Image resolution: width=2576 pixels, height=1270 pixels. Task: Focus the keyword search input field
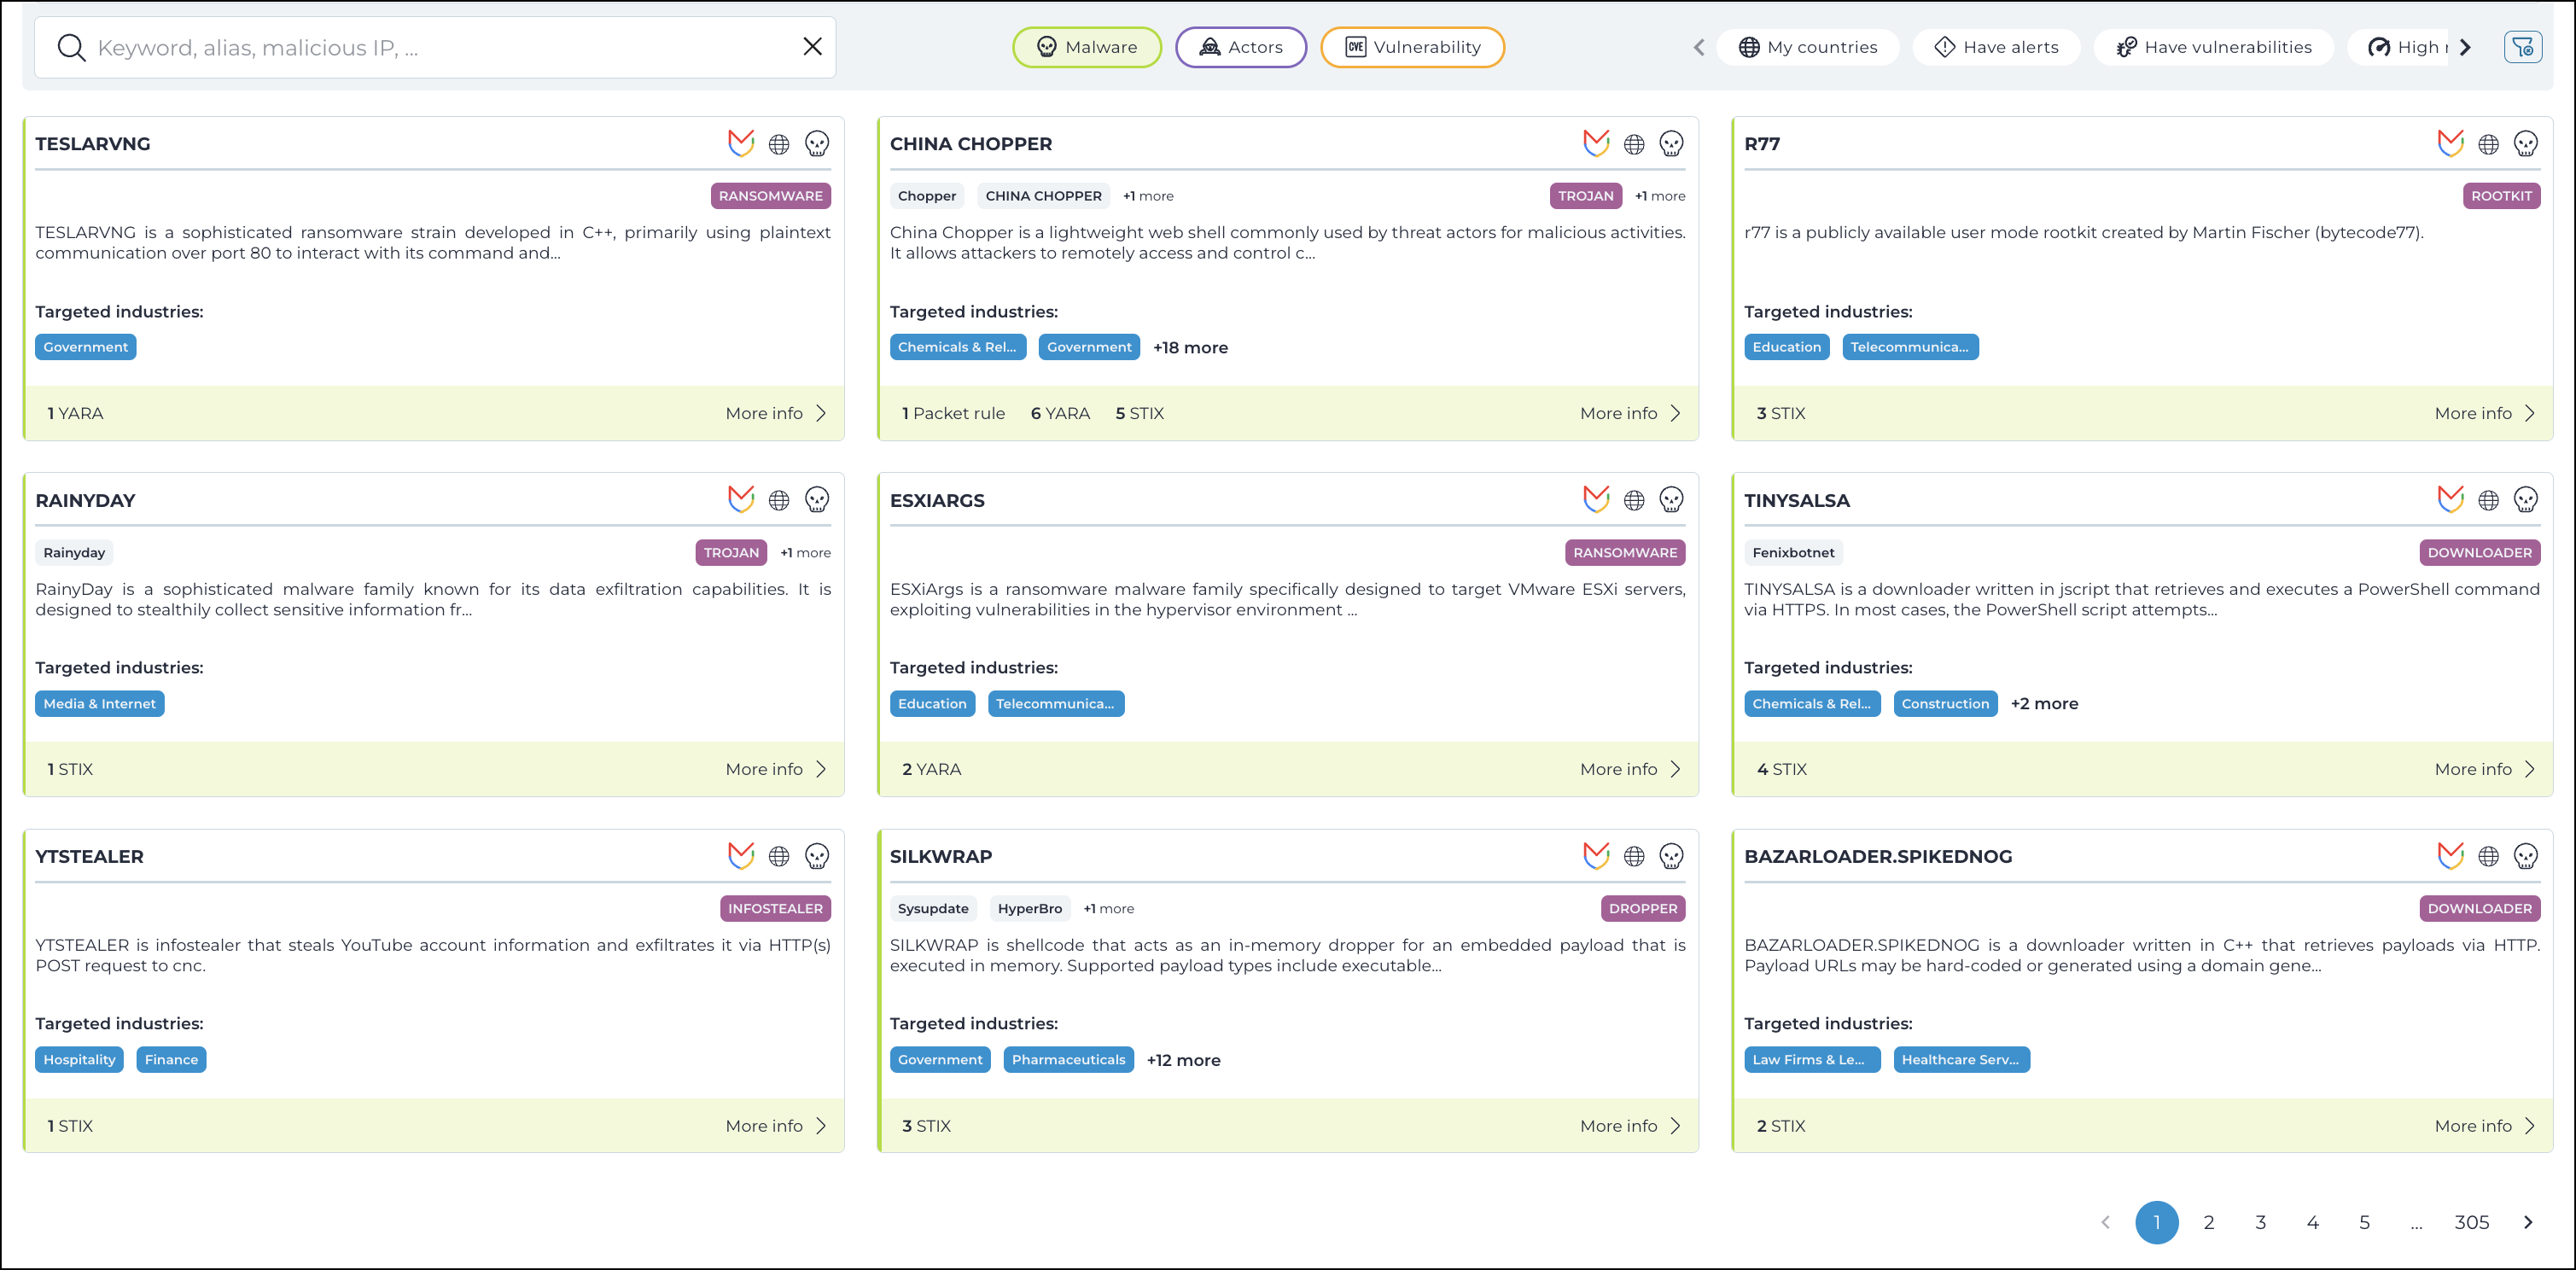tap(435, 47)
